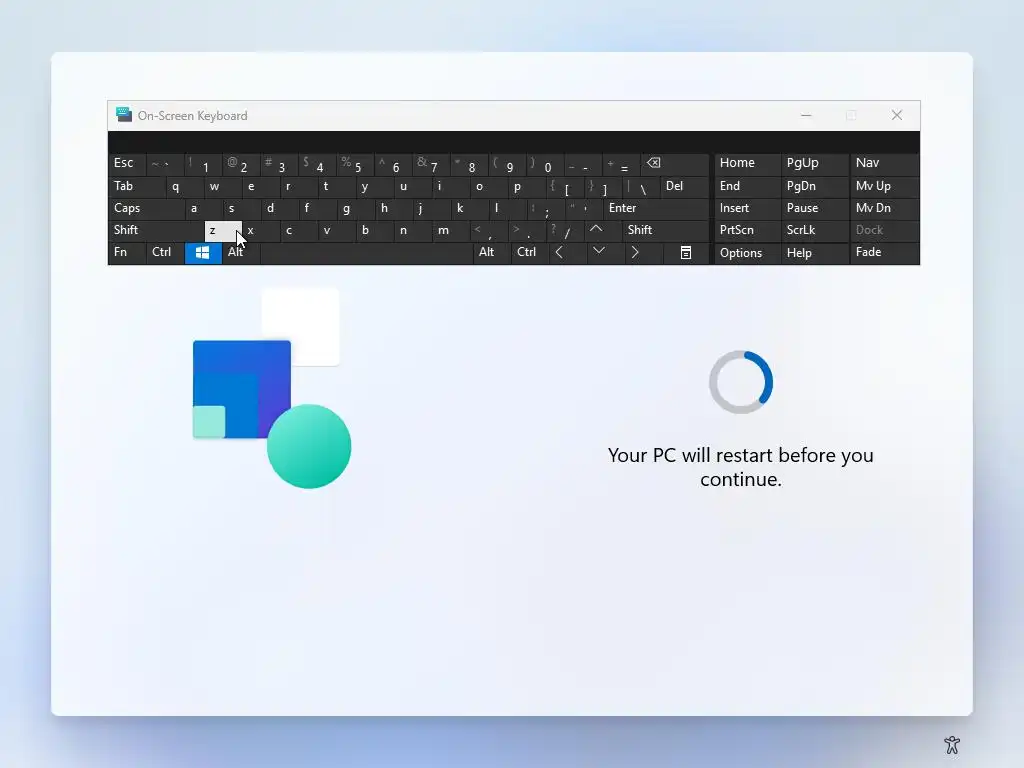Image resolution: width=1024 pixels, height=768 pixels.
Task: Click the context menu key icon
Action: pyautogui.click(x=686, y=253)
